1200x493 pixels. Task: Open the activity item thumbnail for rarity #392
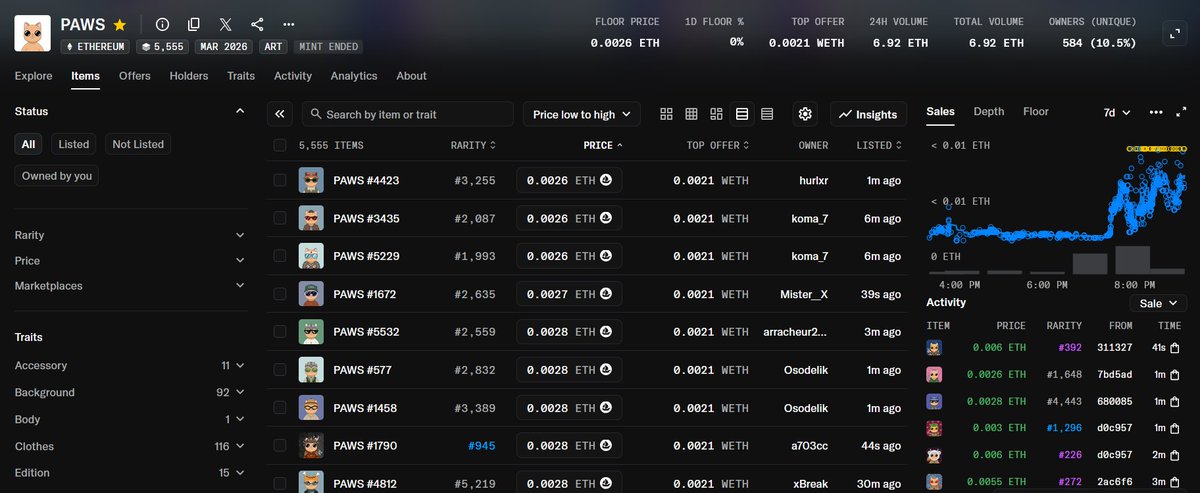click(934, 348)
